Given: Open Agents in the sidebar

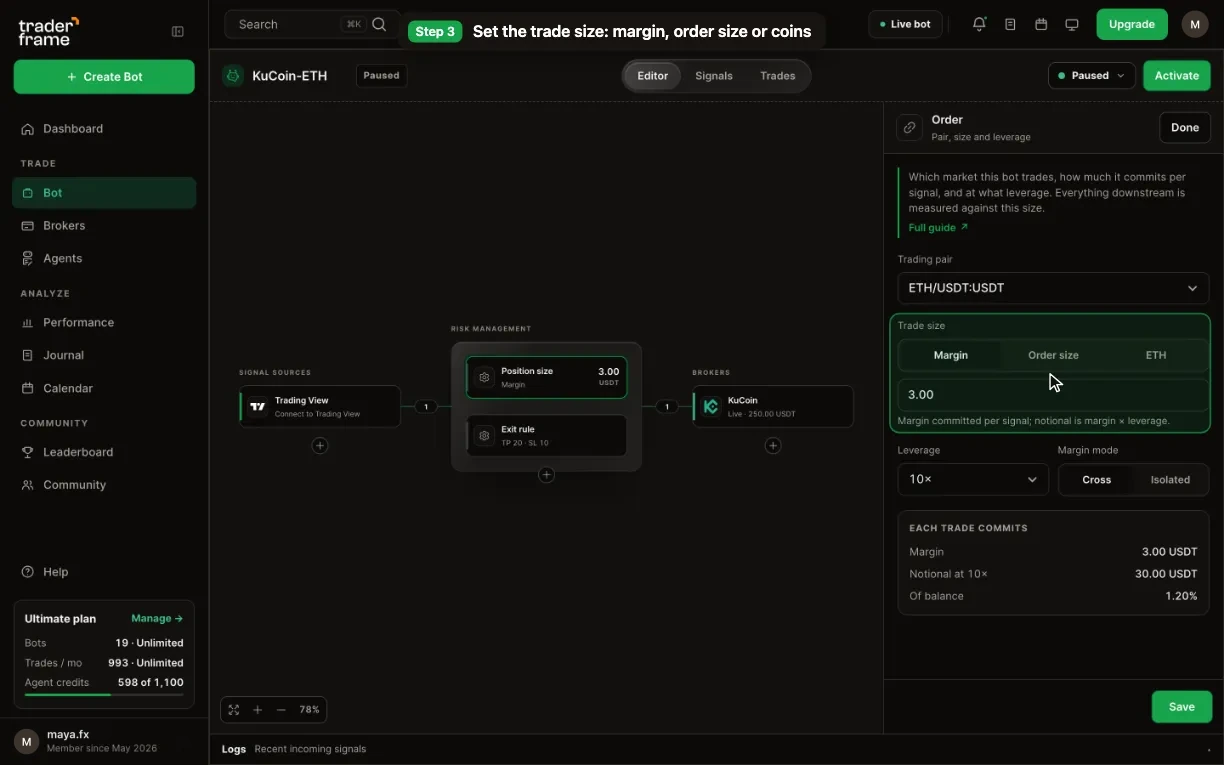Looking at the screenshot, I should point(104,258).
